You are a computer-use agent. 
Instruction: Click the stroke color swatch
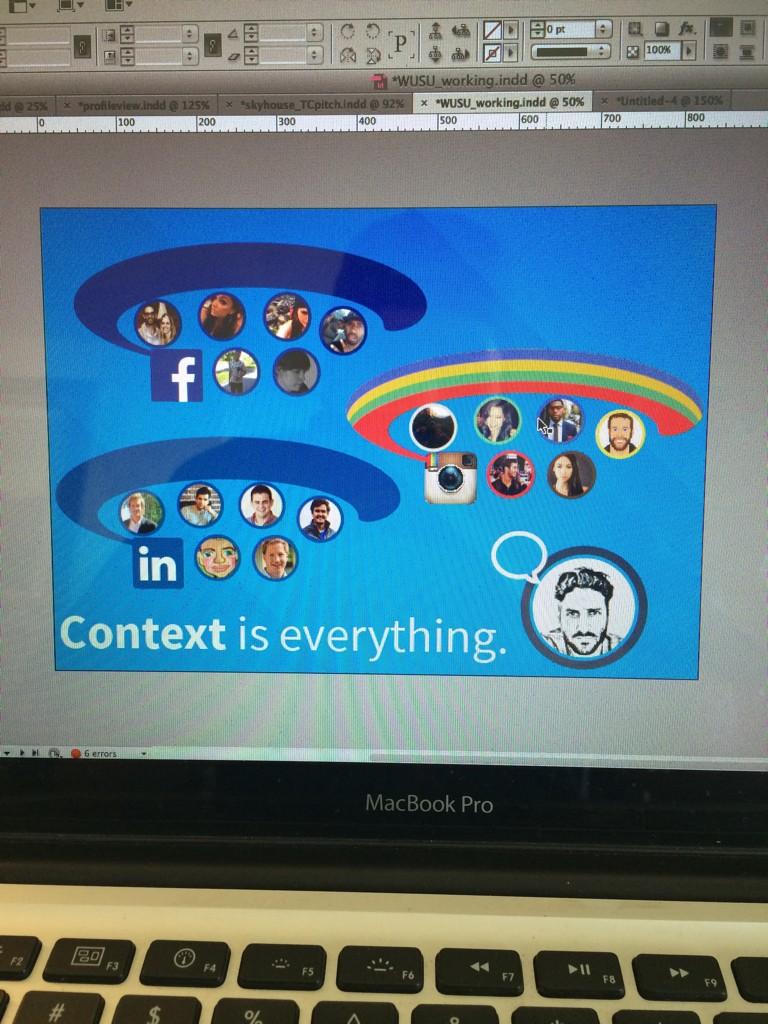(492, 52)
